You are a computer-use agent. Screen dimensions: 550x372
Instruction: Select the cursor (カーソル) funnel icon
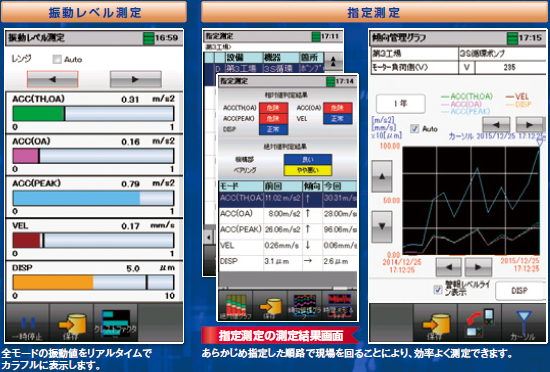[x=523, y=323]
